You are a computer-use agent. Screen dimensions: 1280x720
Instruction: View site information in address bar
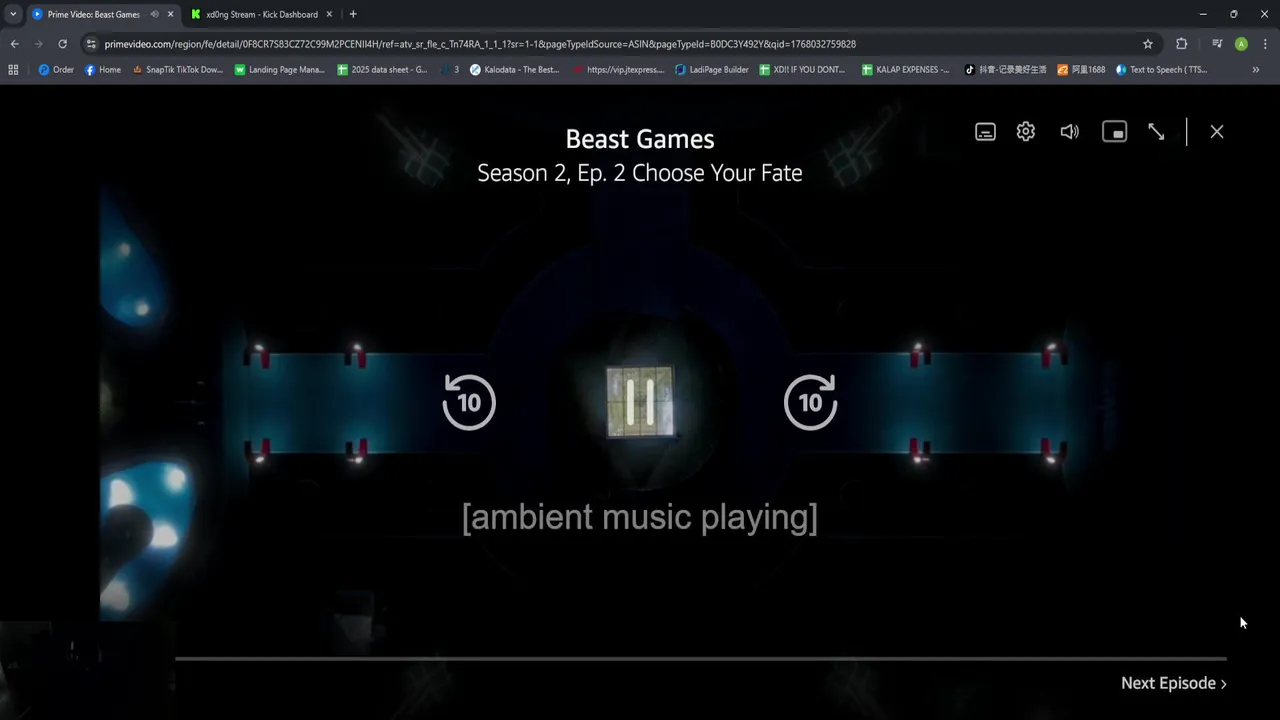(x=91, y=44)
